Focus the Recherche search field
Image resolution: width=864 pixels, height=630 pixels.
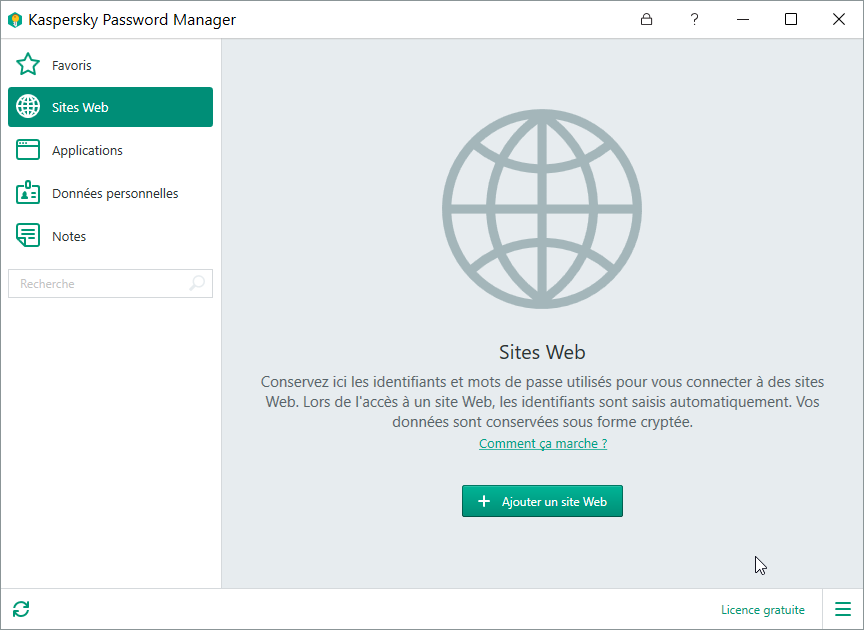pyautogui.click(x=110, y=283)
